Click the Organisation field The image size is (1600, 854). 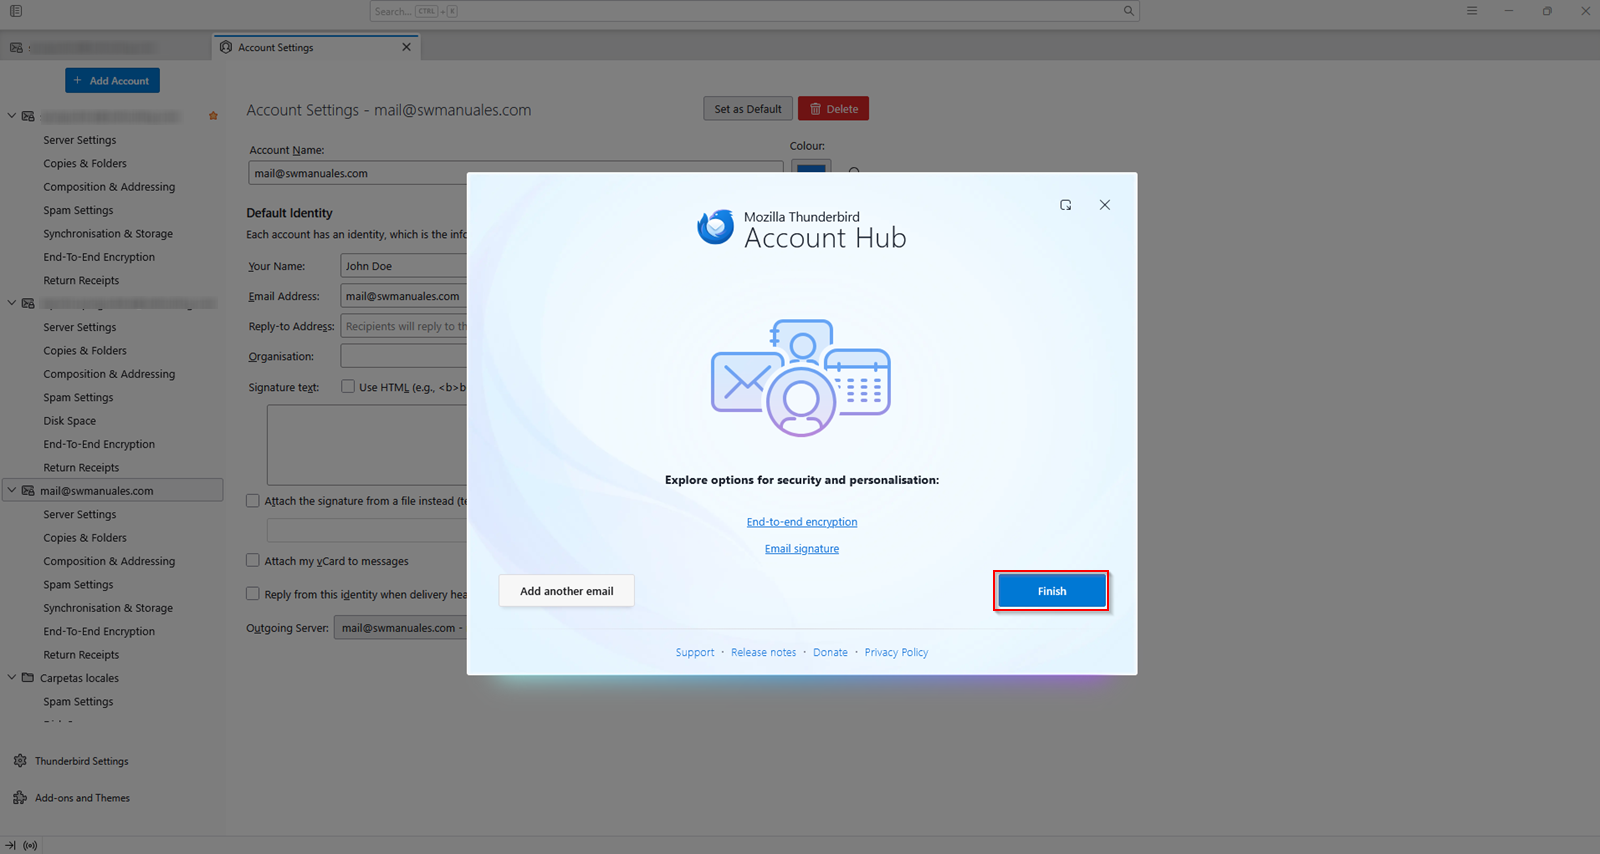pos(404,356)
